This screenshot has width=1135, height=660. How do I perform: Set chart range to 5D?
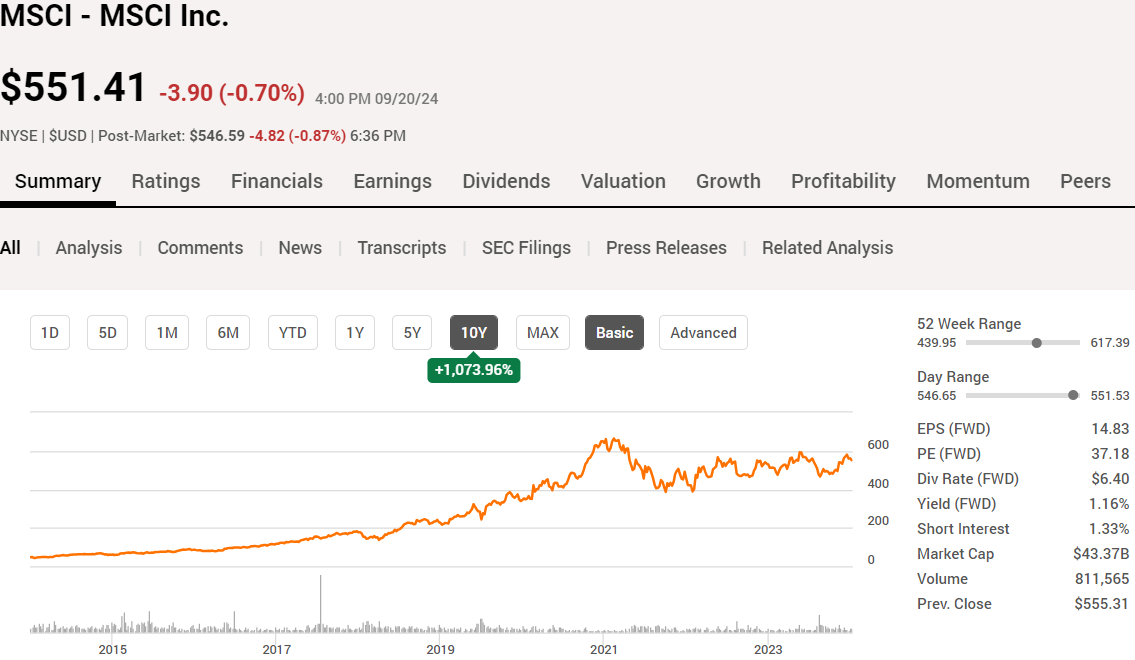108,333
